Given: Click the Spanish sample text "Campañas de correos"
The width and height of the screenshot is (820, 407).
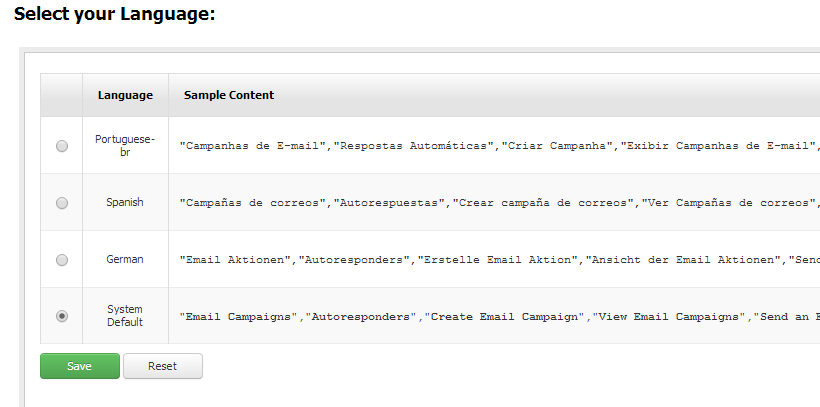Looking at the screenshot, I should [253, 202].
